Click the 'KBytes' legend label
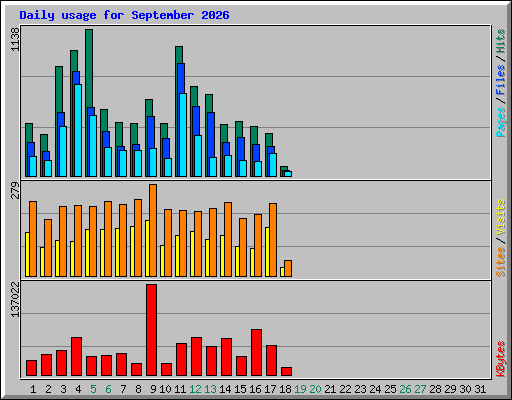The width and height of the screenshot is (512, 400). pos(500,359)
